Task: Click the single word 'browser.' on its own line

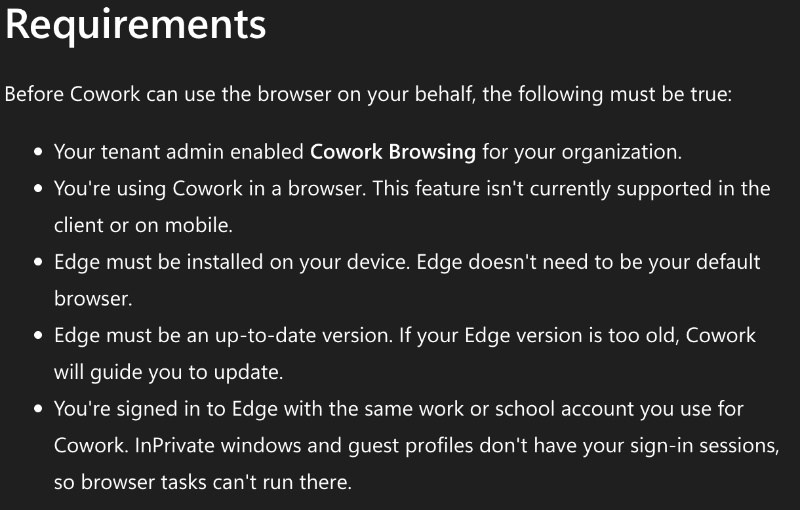Action: [x=93, y=299]
